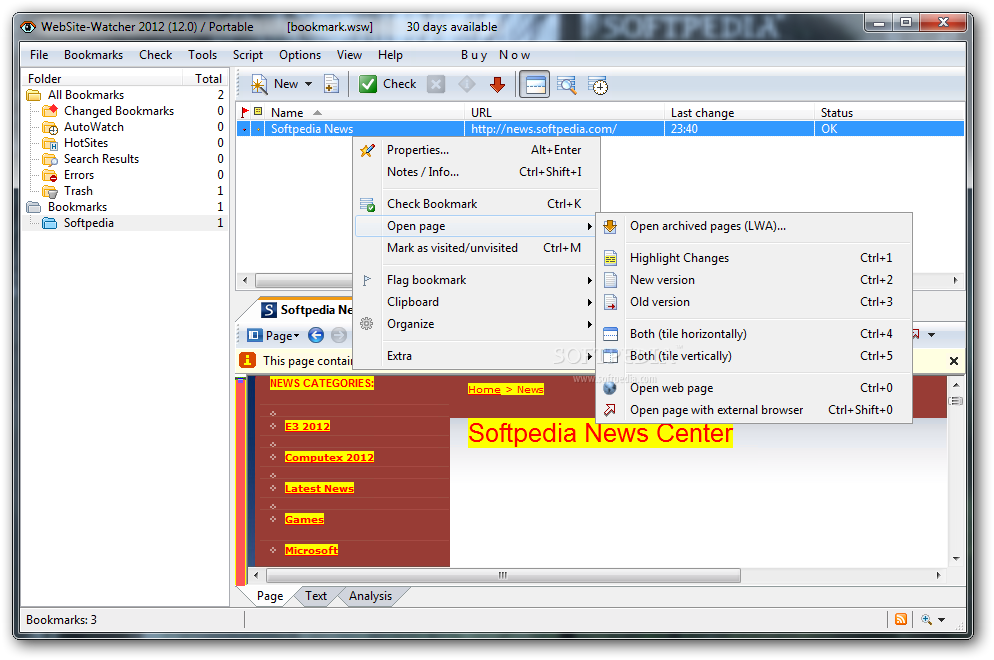Select the Search Results folder
Image resolution: width=994 pixels, height=660 pixels.
click(101, 159)
